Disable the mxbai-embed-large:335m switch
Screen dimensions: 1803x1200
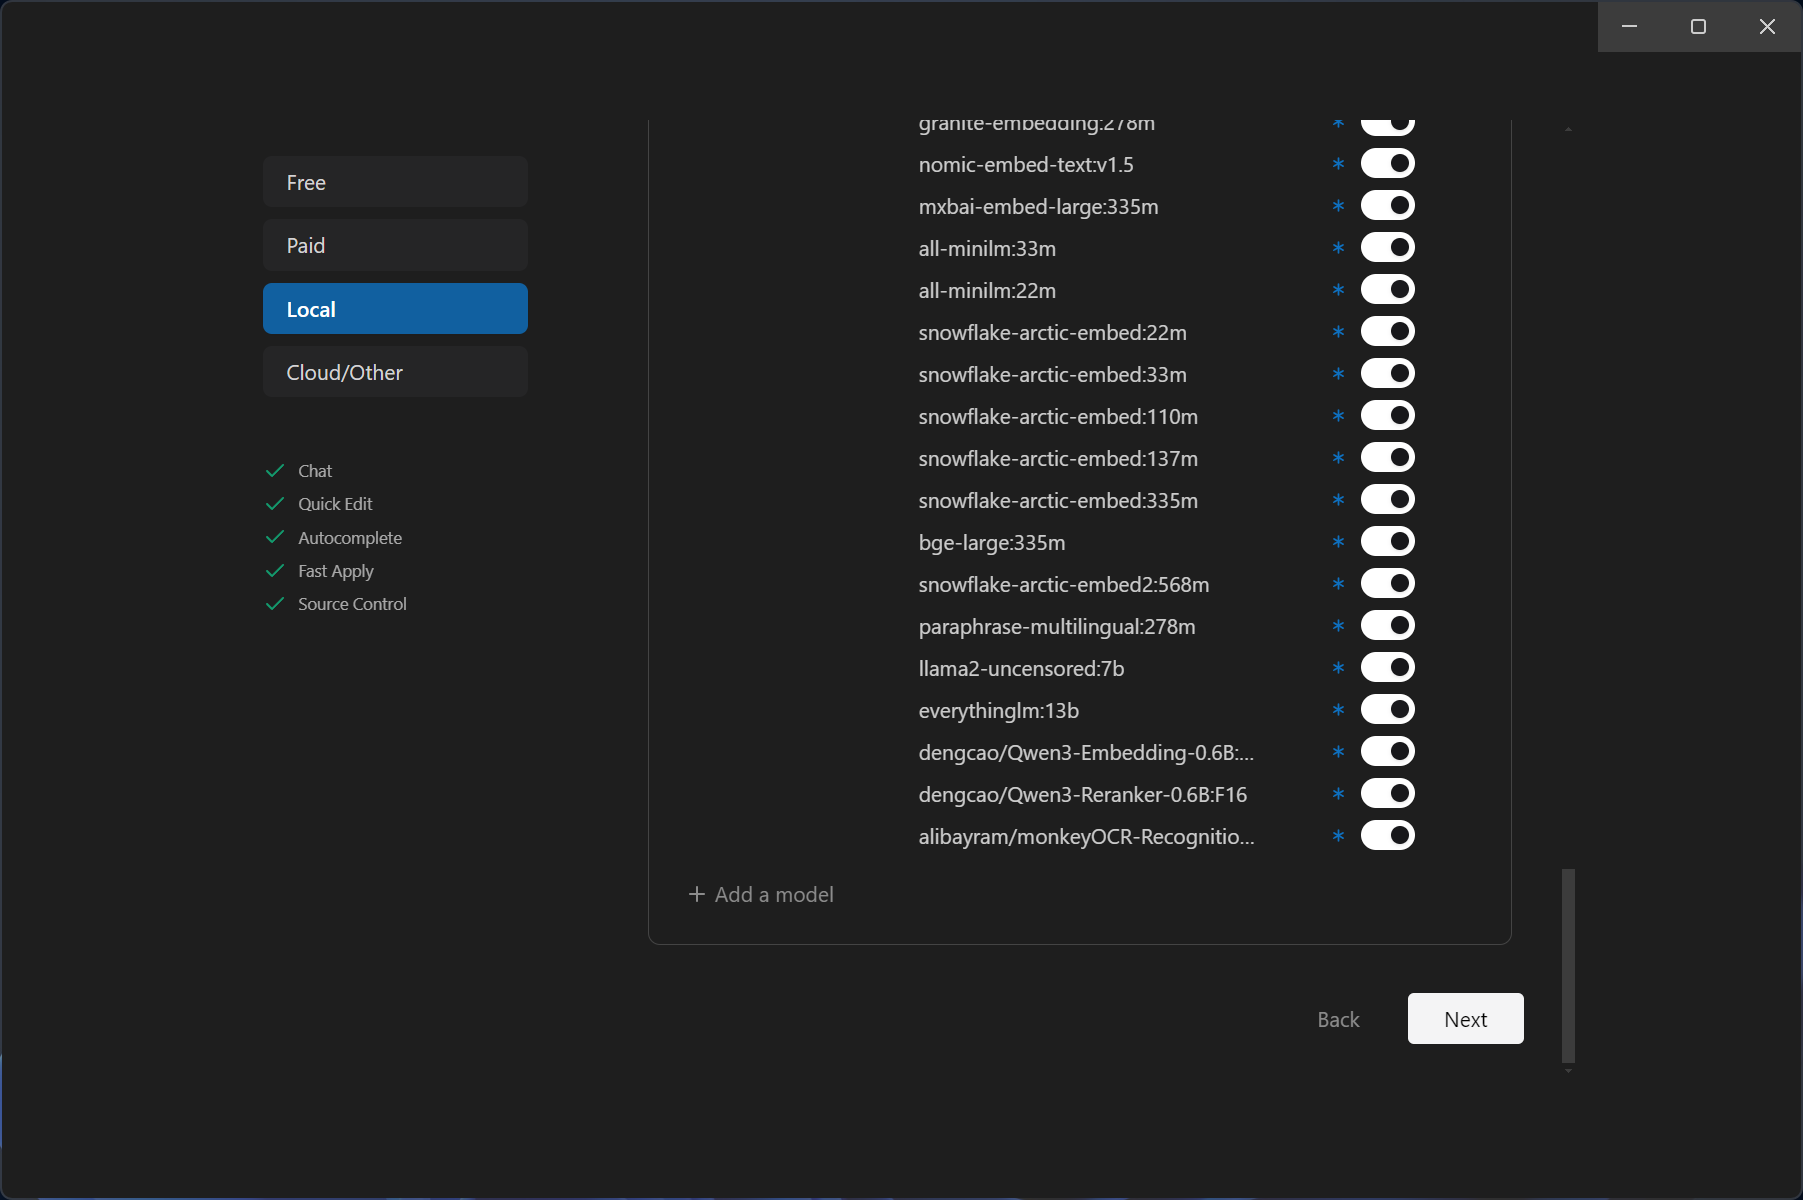coord(1388,205)
